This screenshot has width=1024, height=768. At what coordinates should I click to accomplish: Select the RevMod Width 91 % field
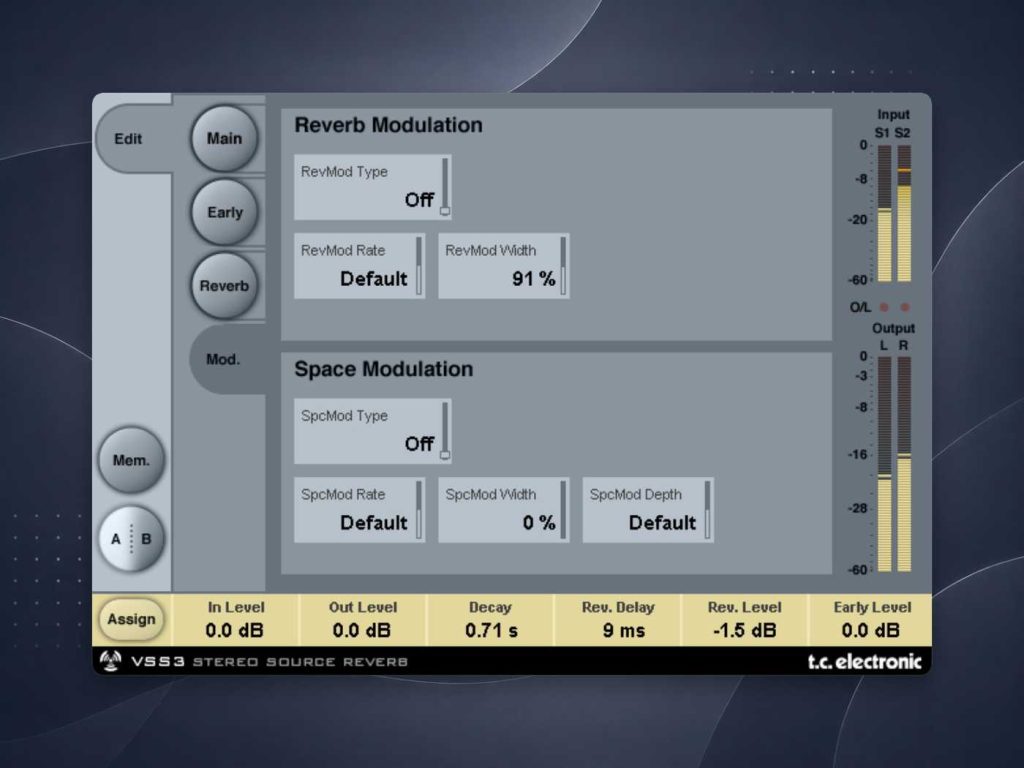coord(504,266)
